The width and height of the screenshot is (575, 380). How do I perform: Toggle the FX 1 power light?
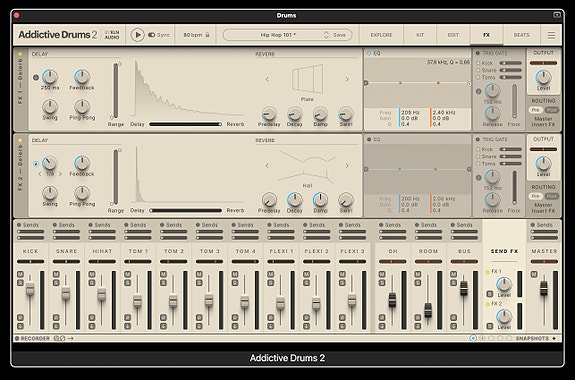coord(20,54)
